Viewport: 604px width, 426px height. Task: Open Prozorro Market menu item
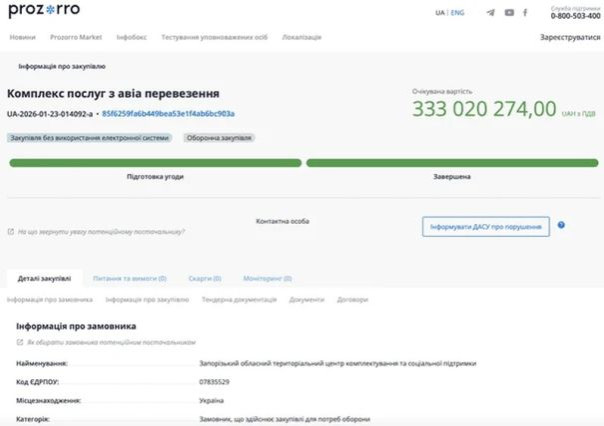tap(76, 37)
